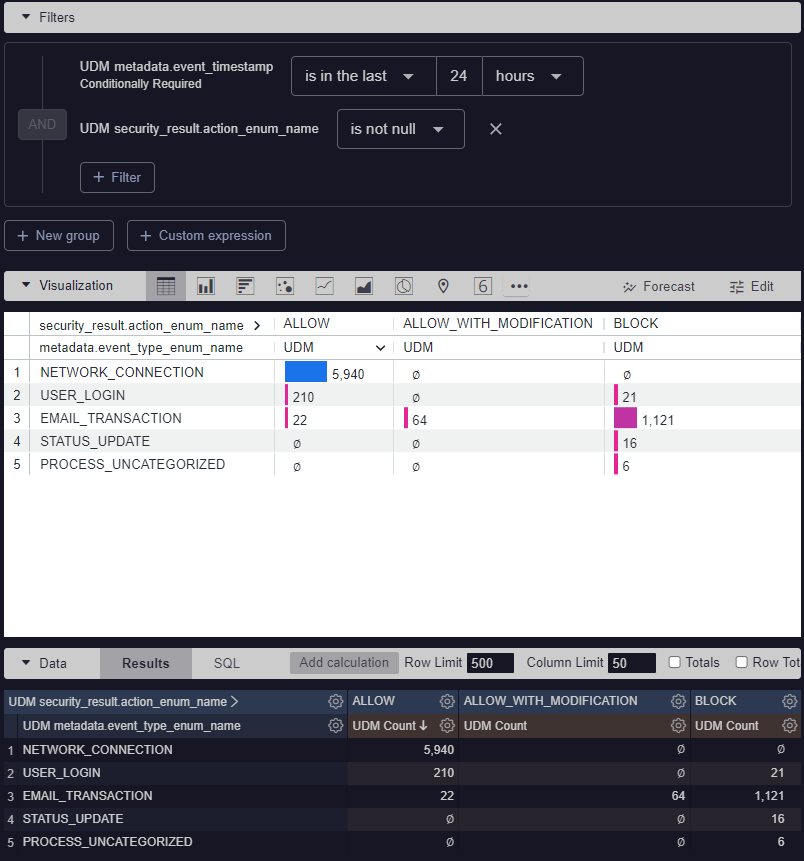
Task: Select the bar chart visualization
Action: coord(245,286)
